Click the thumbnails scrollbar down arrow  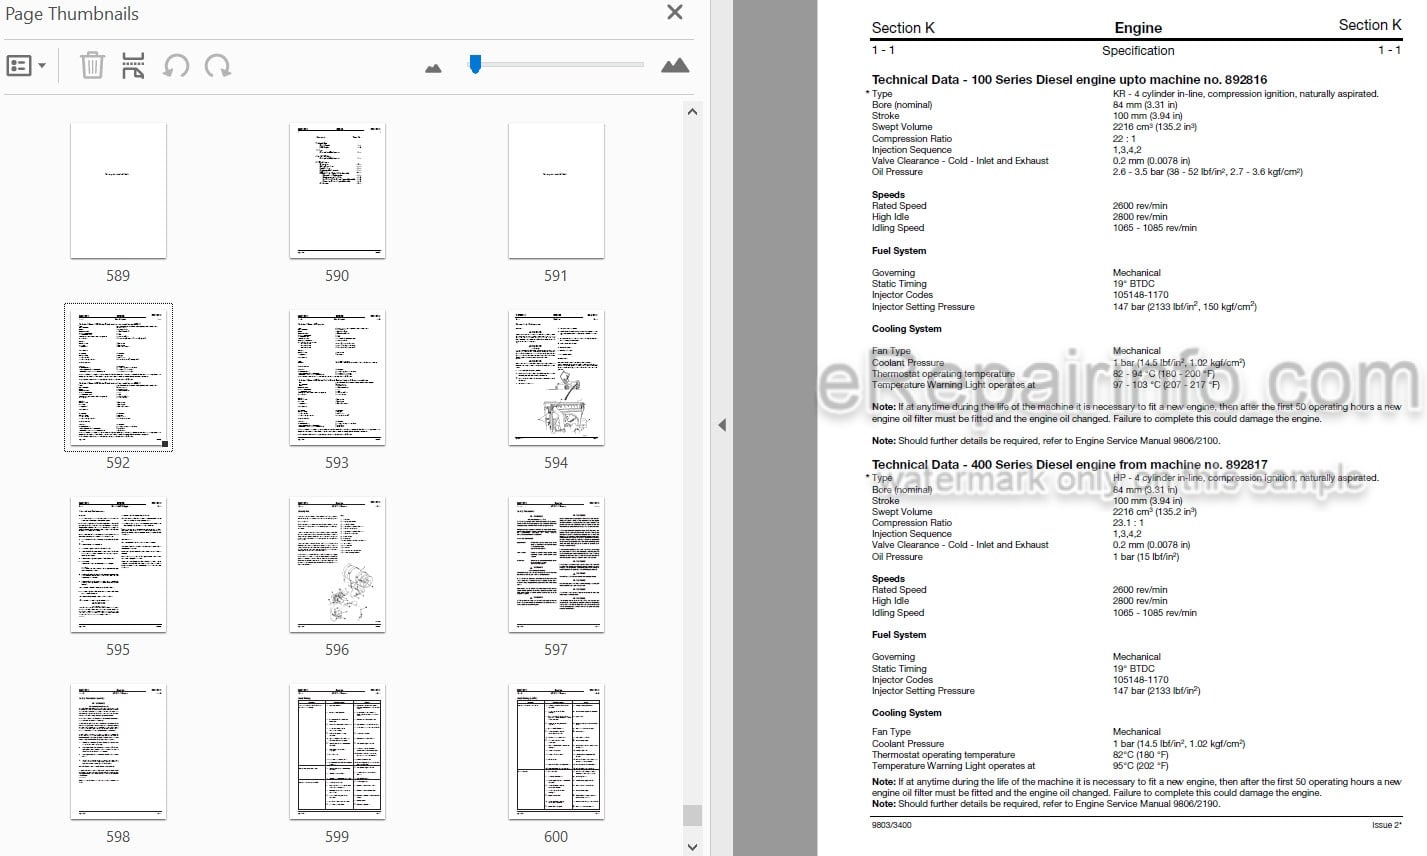(x=693, y=845)
